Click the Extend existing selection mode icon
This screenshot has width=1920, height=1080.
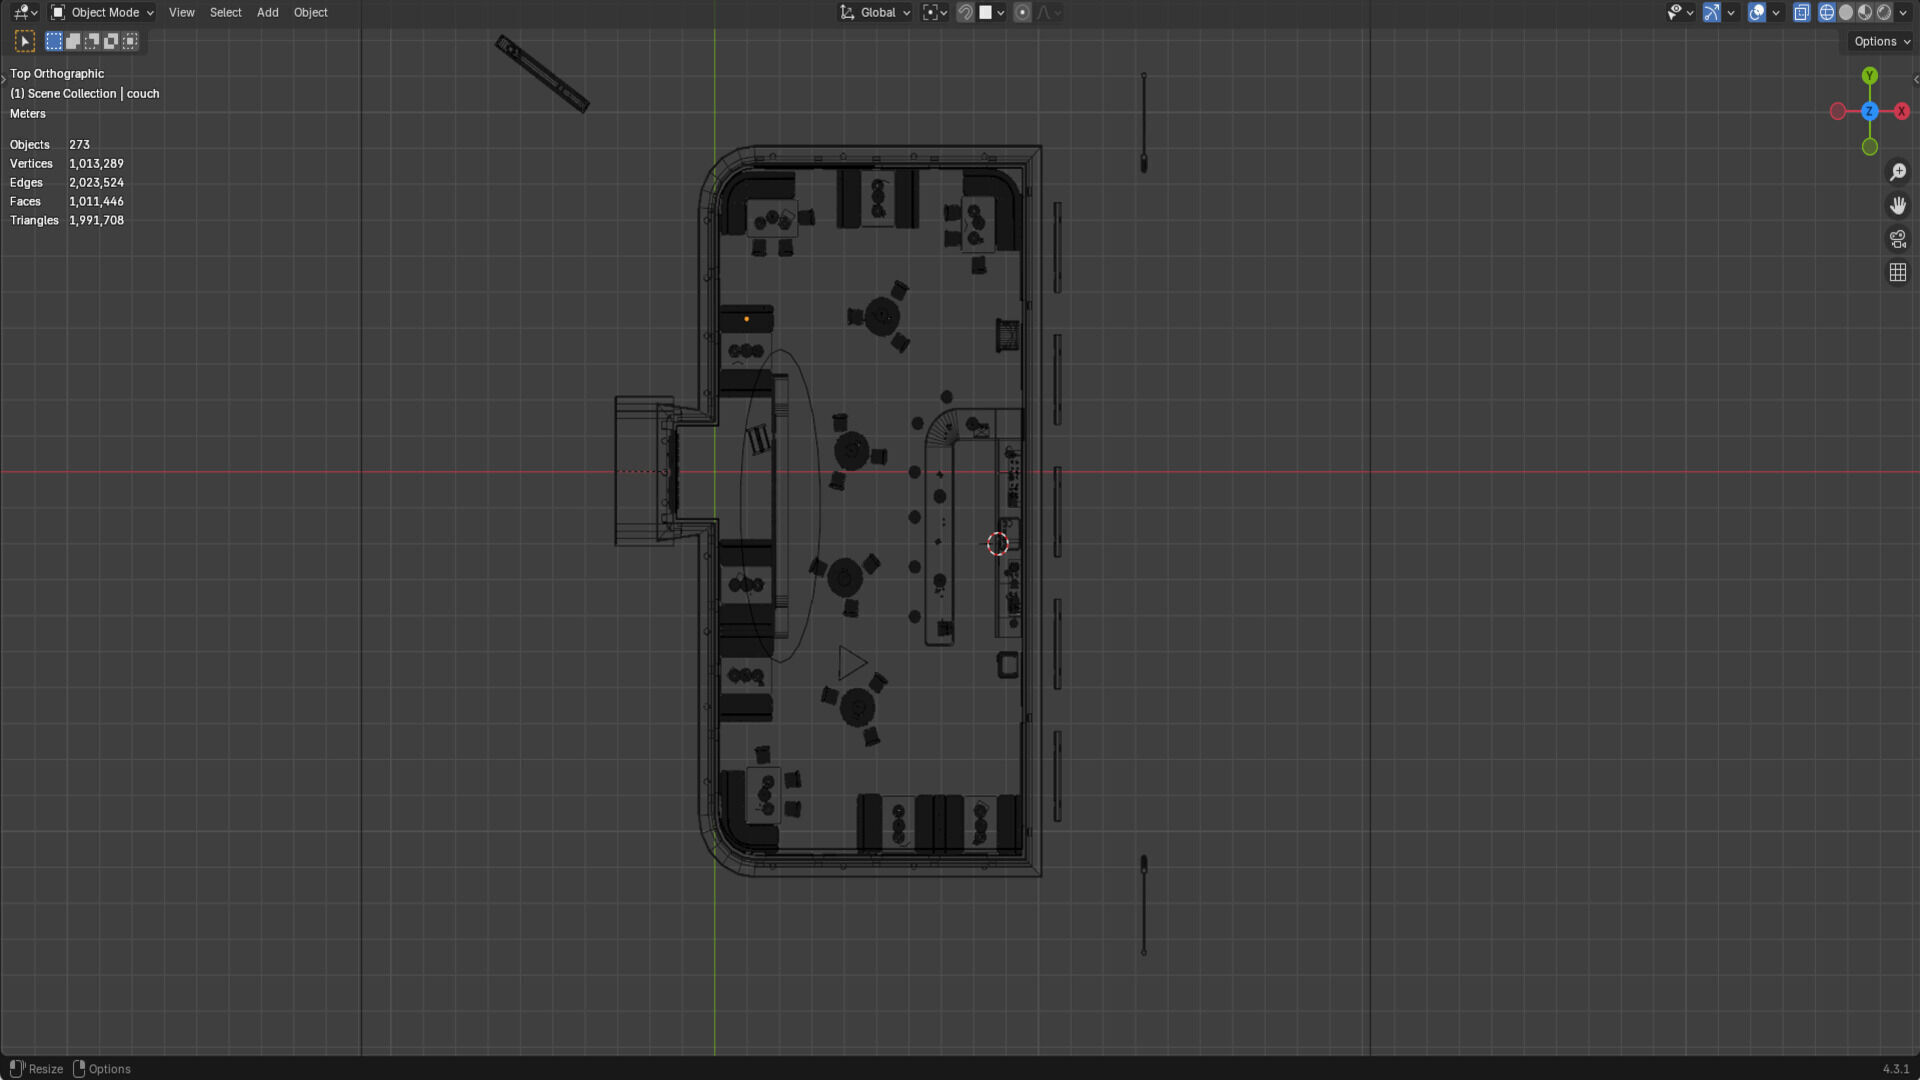tap(73, 41)
